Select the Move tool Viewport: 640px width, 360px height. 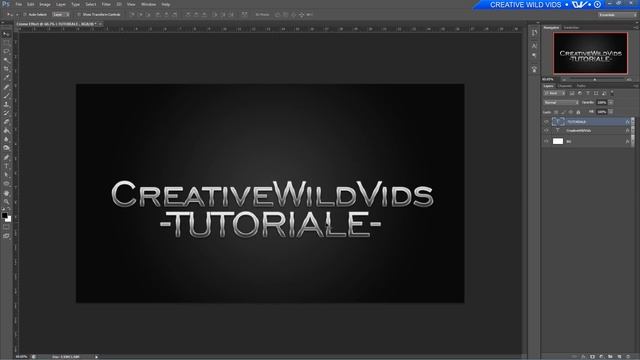point(6,34)
